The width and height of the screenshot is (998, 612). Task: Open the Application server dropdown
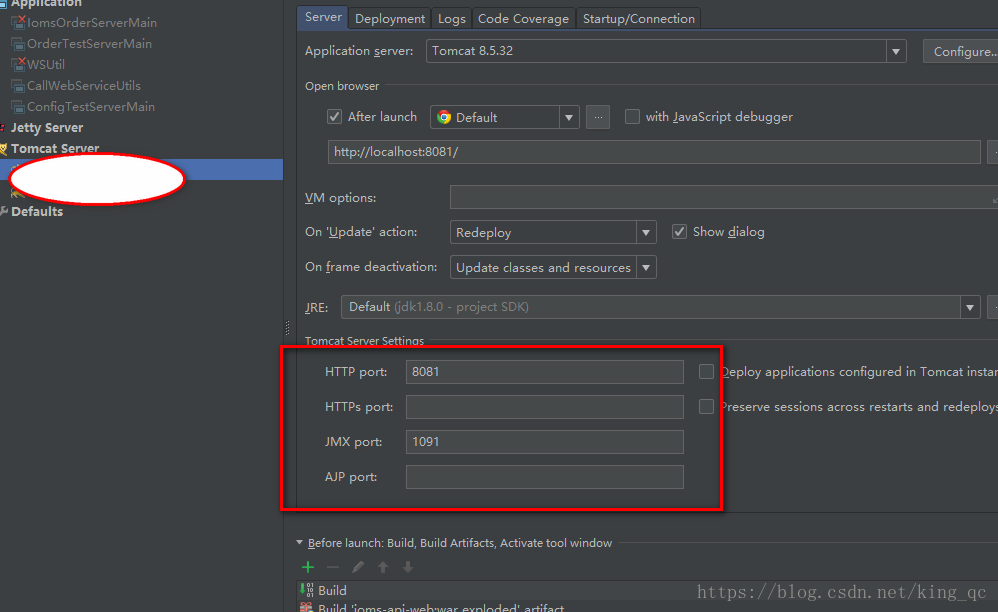click(896, 51)
